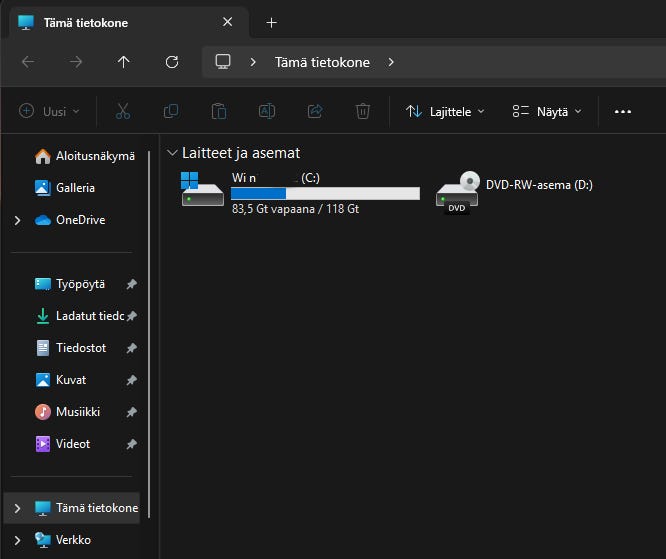
Task: Add a new tab with plus button
Action: (271, 22)
